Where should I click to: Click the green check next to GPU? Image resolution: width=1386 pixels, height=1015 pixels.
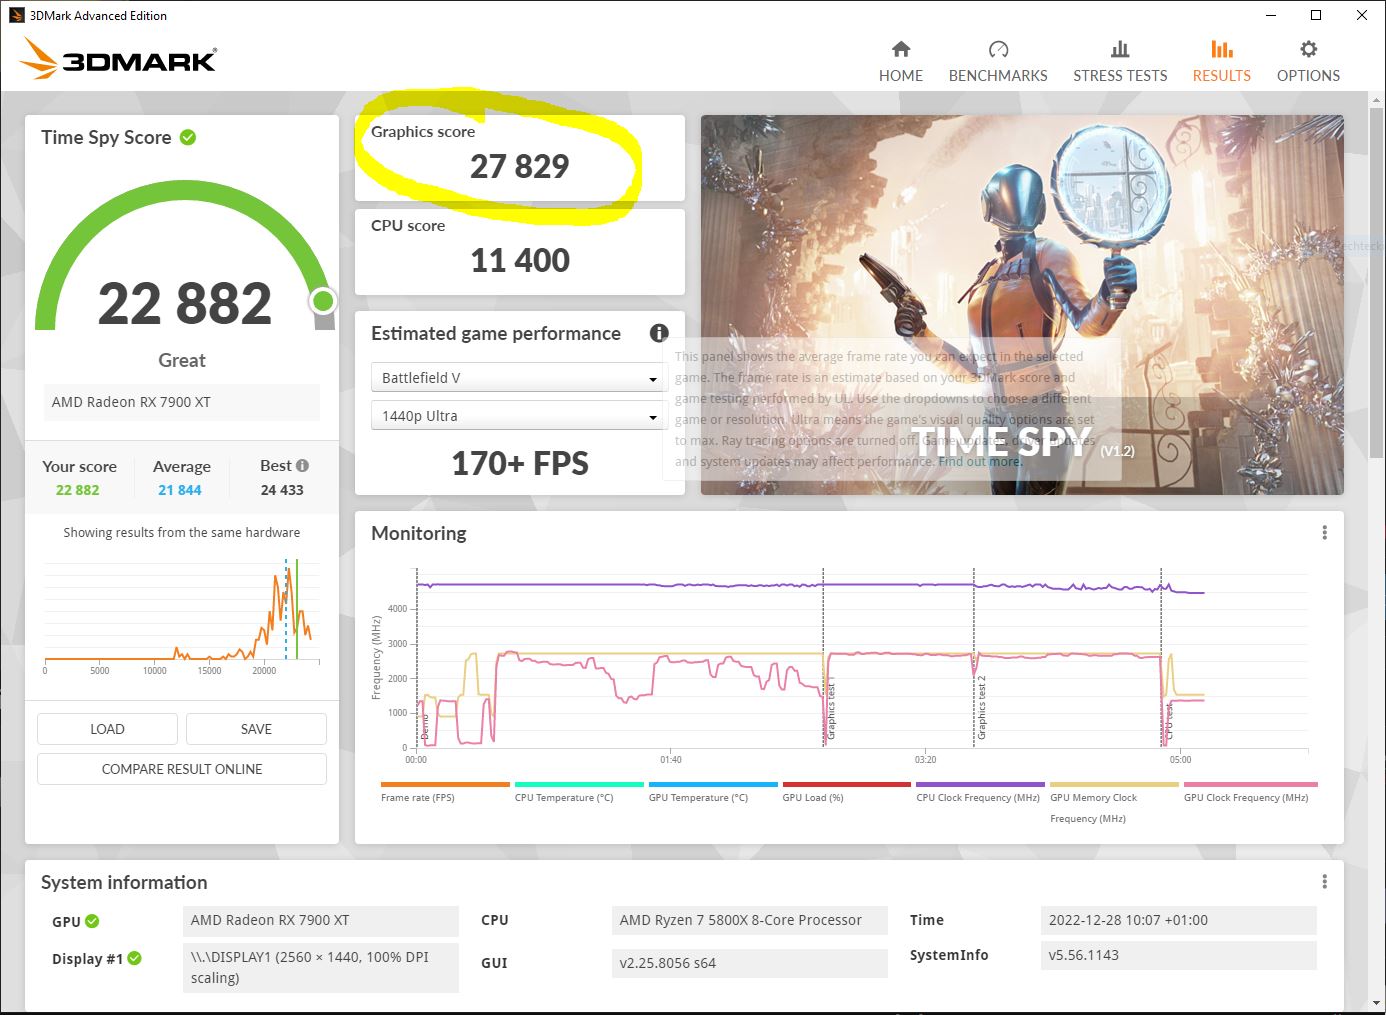click(x=92, y=921)
